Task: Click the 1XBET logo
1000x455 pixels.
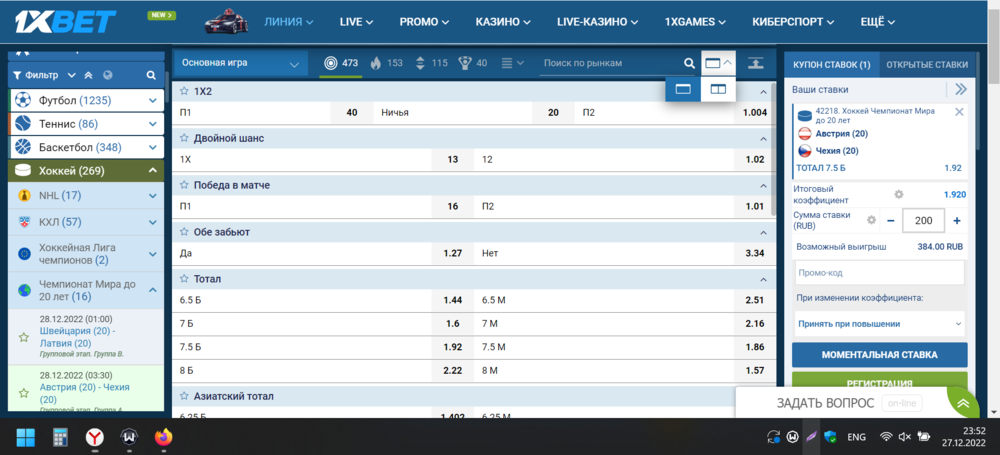Action: click(x=65, y=21)
